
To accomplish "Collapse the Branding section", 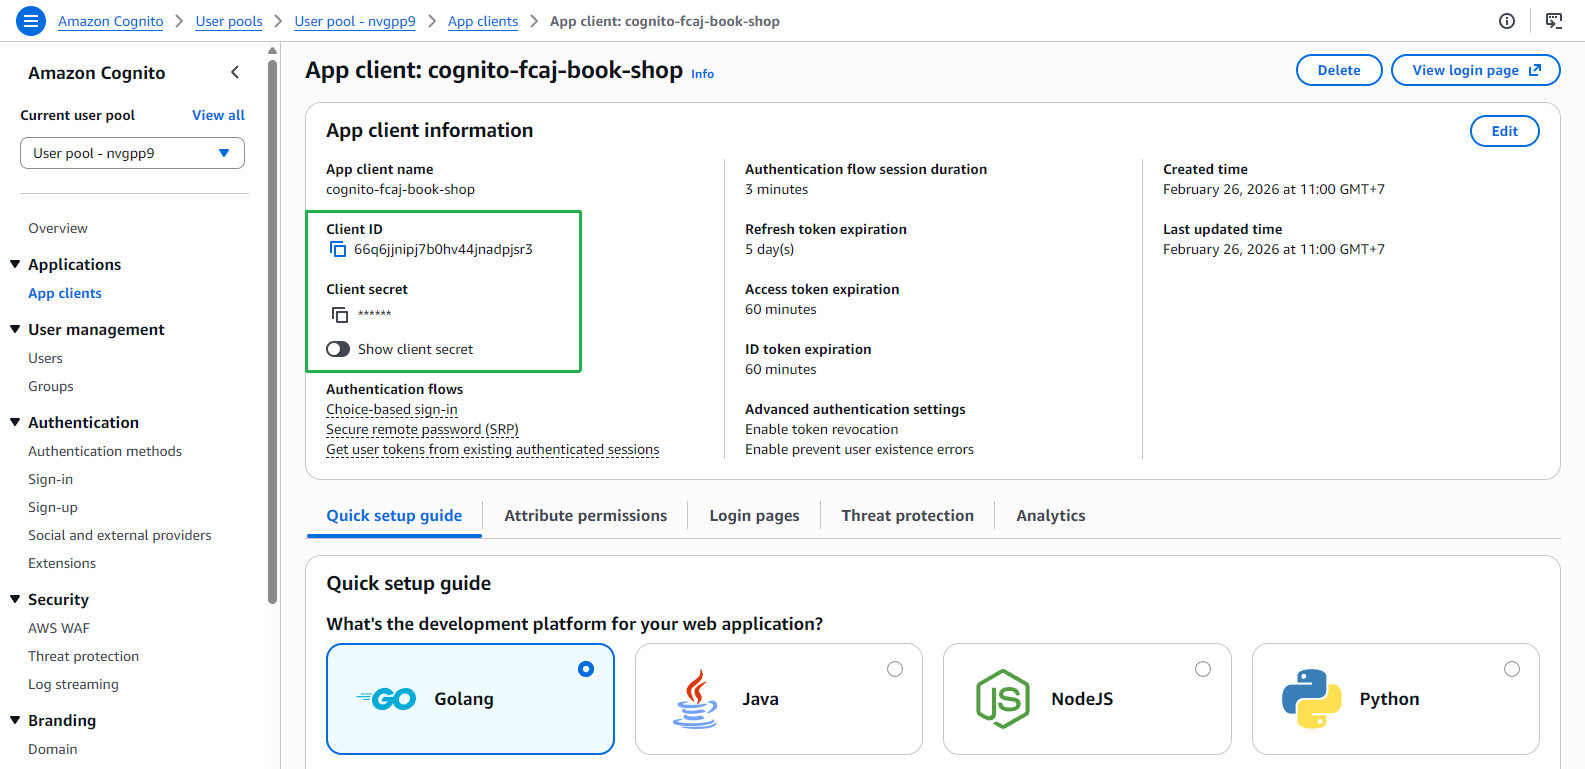I will [15, 720].
